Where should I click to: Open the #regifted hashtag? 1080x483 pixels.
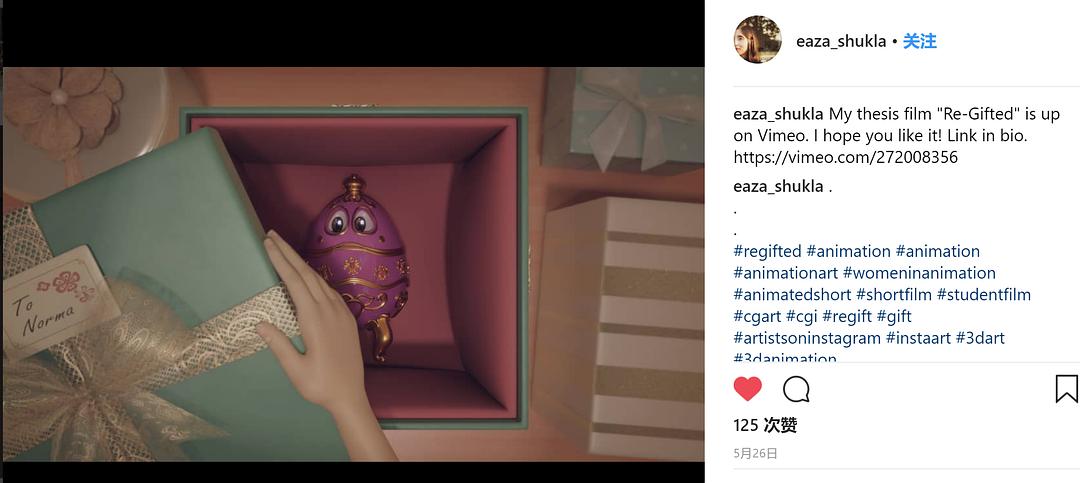coord(767,251)
